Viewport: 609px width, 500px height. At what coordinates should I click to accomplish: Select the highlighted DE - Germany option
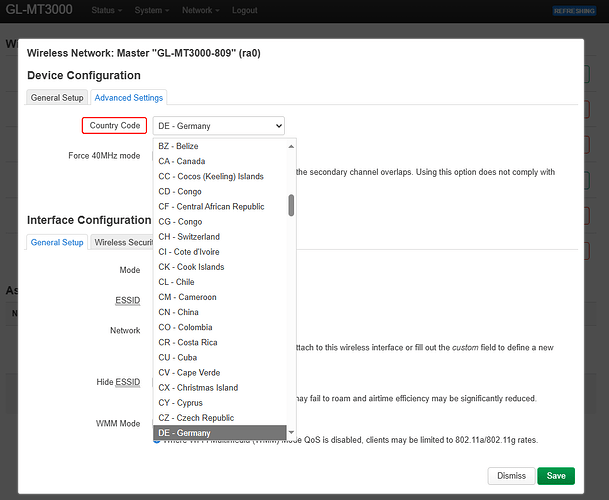[185, 432]
